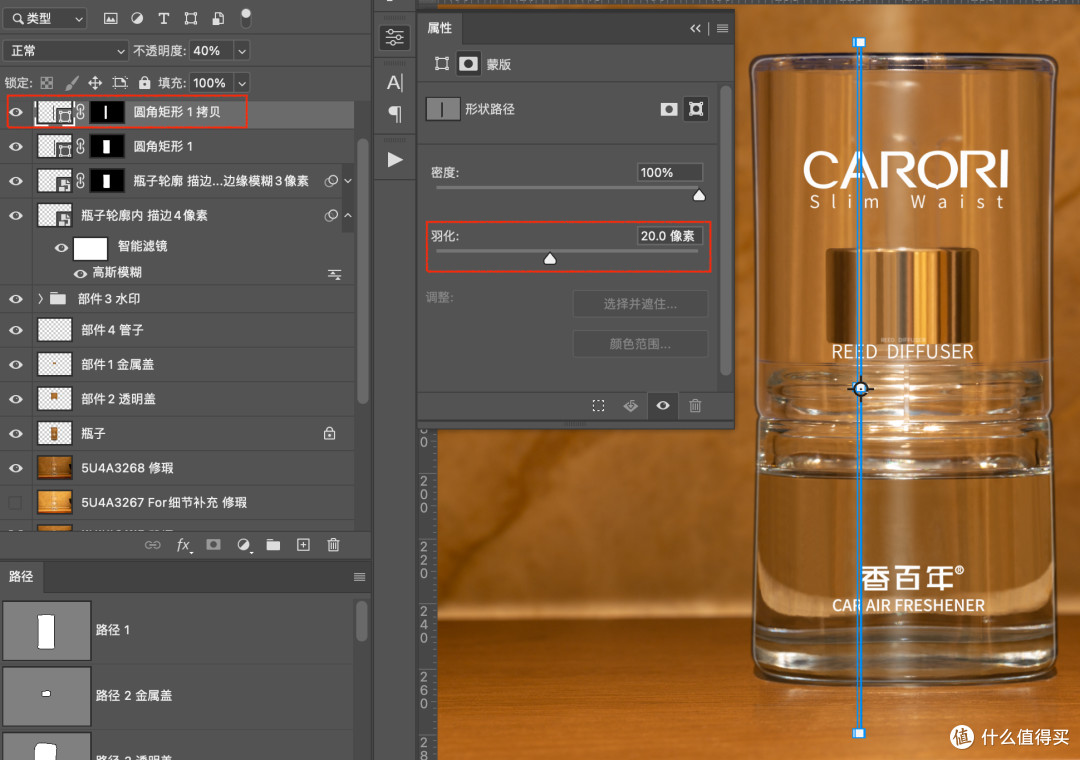The image size is (1080, 760).
Task: Click 颜色范围... button
Action: pyautogui.click(x=640, y=343)
